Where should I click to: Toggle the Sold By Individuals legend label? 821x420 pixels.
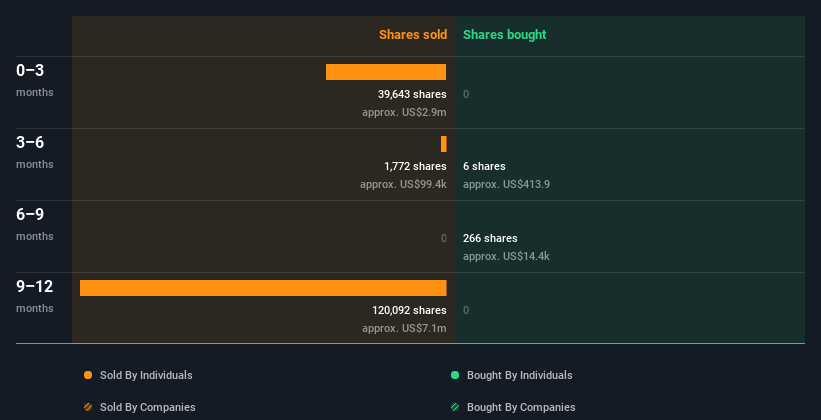(146, 375)
